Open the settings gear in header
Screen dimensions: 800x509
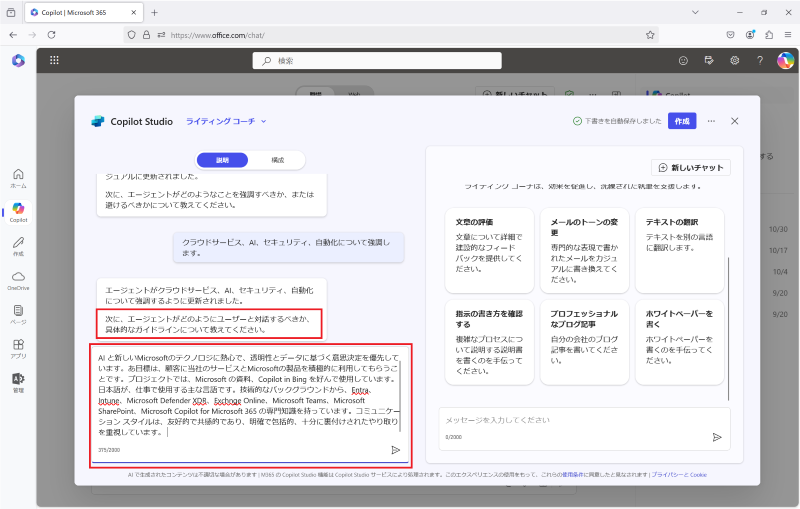click(x=734, y=61)
